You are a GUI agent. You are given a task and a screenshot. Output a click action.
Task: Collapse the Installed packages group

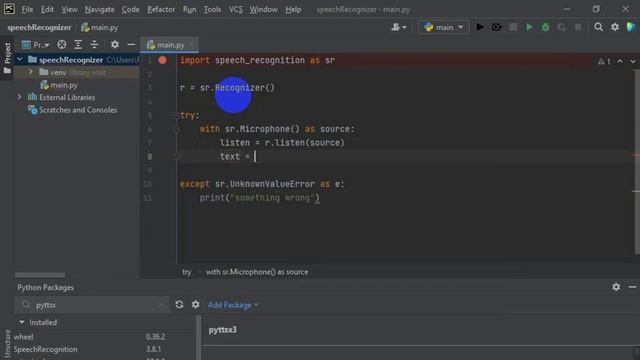pos(22,322)
